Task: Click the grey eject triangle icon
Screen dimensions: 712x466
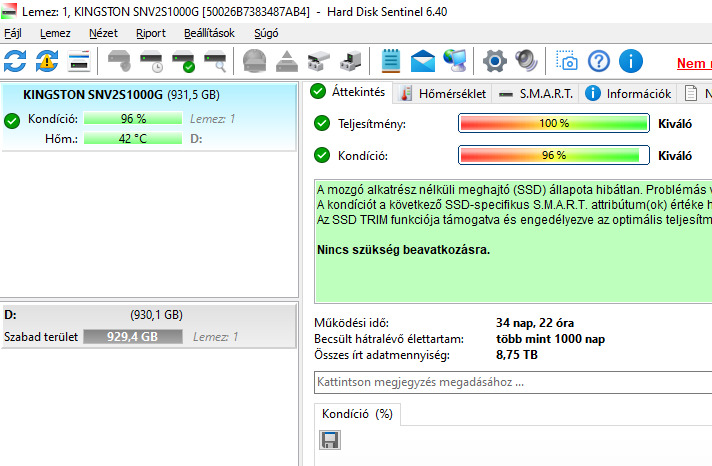Action: [287, 61]
